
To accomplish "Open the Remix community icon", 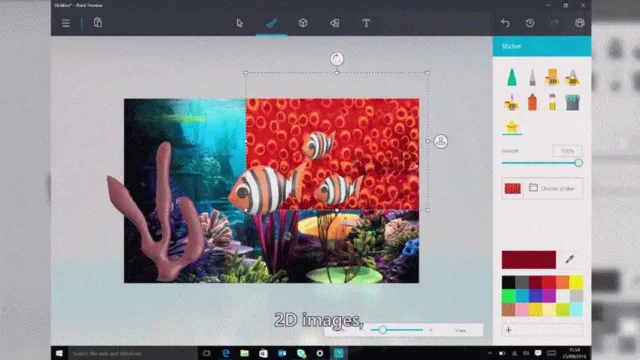I will 580,23.
